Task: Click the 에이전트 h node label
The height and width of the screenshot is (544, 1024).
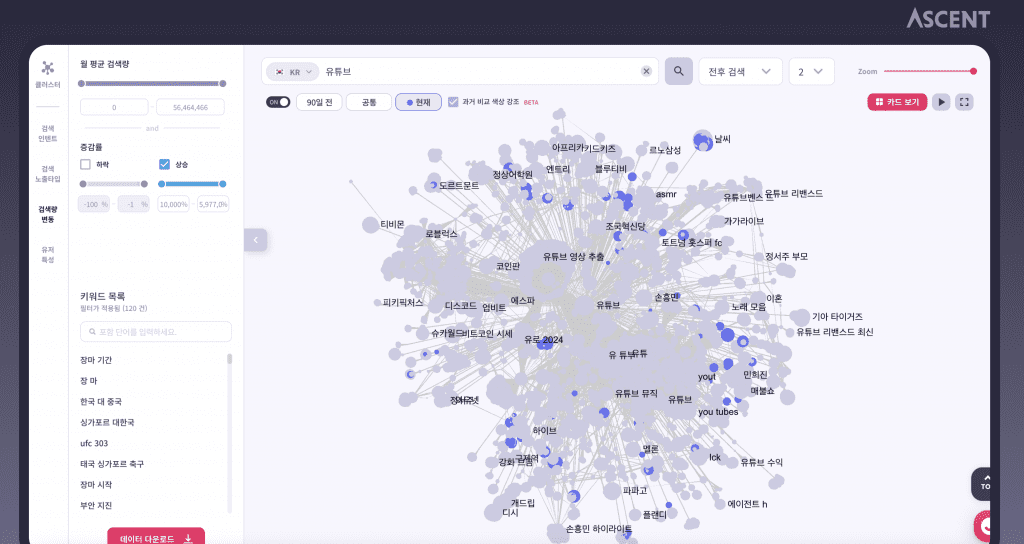Action: [747, 504]
